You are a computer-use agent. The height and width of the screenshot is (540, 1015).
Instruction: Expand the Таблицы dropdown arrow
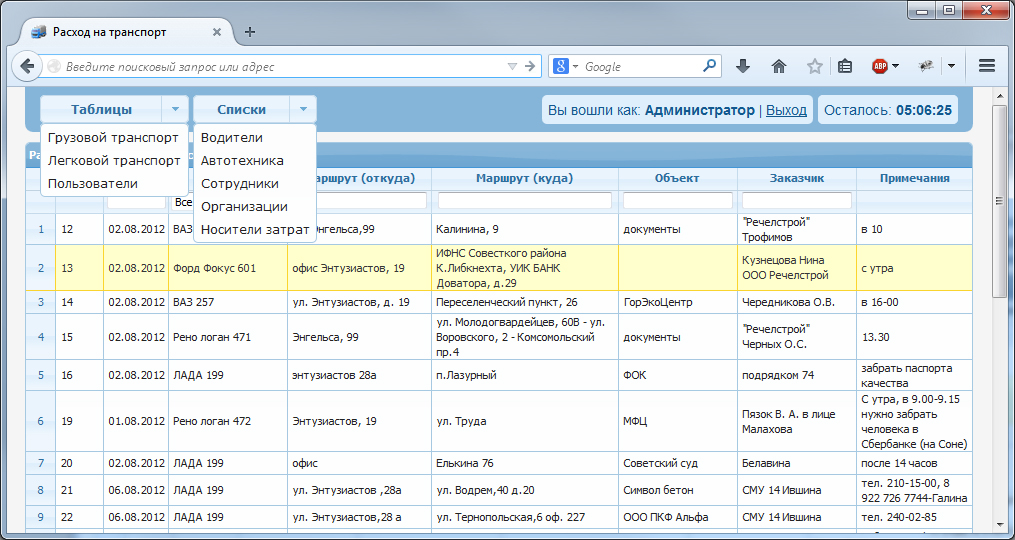(175, 109)
